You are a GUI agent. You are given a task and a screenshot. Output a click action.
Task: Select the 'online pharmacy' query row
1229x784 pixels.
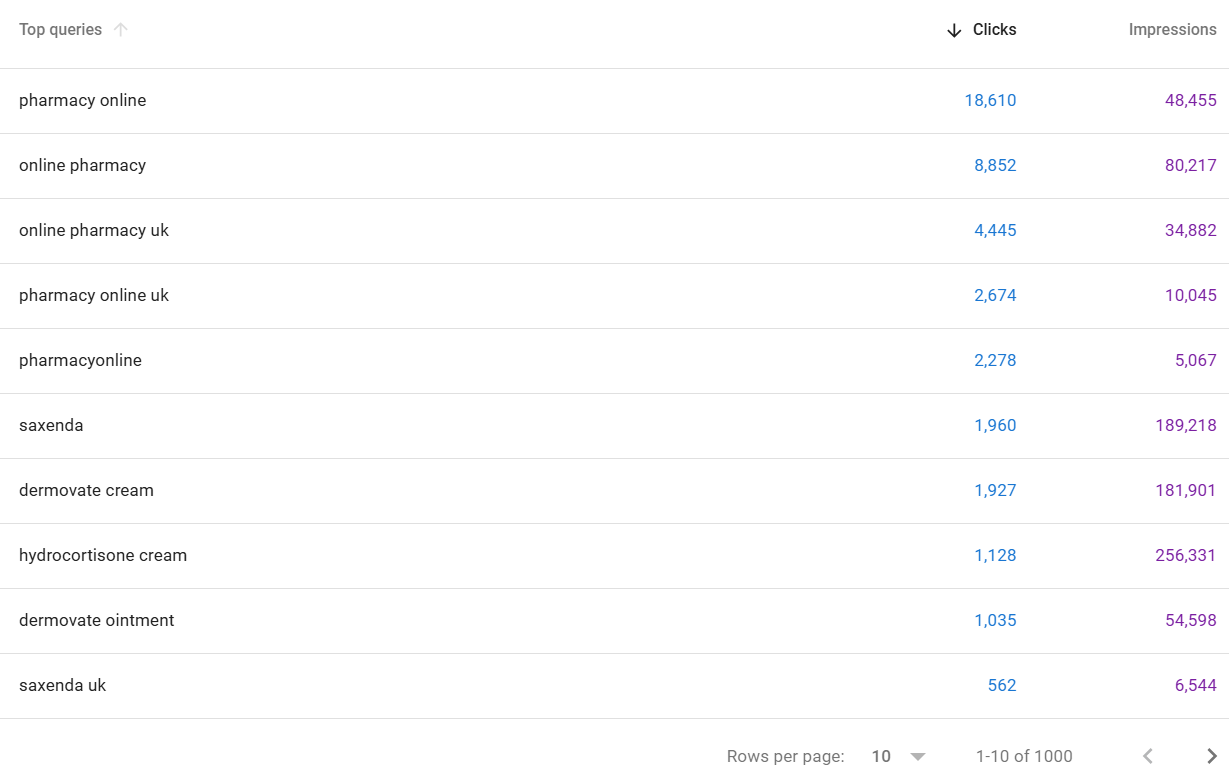pos(82,165)
